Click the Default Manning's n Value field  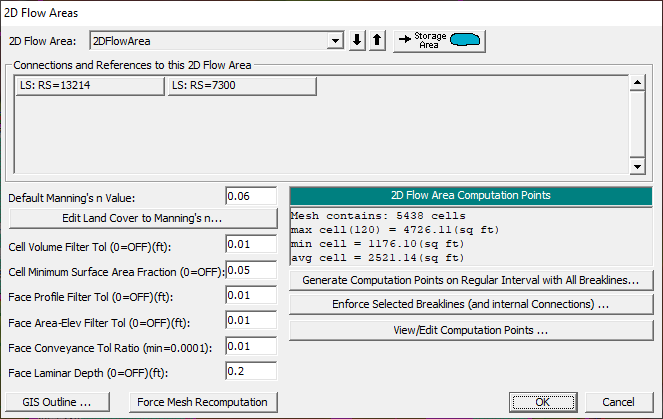click(x=251, y=196)
